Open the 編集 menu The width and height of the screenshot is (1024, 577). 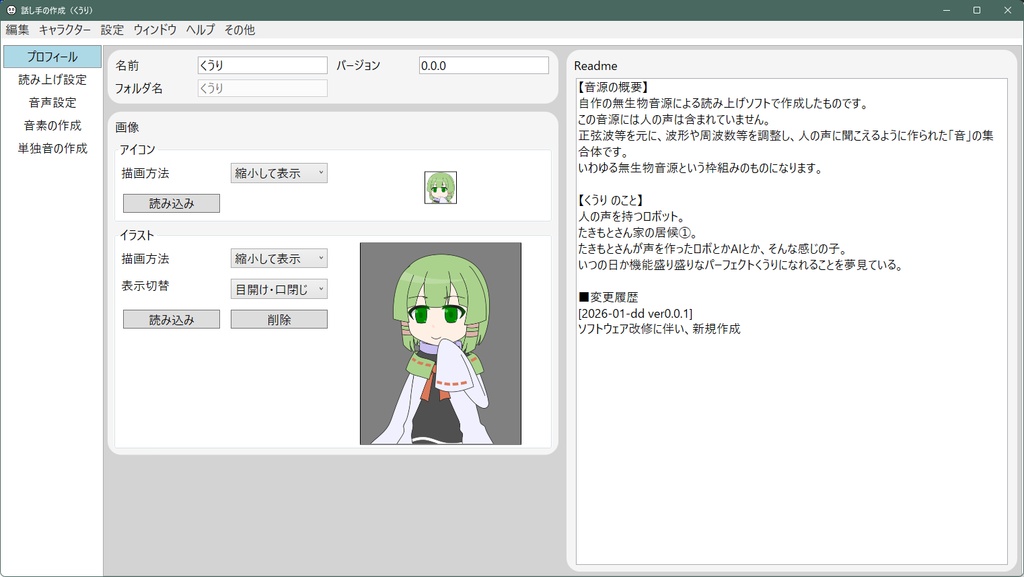(16, 30)
